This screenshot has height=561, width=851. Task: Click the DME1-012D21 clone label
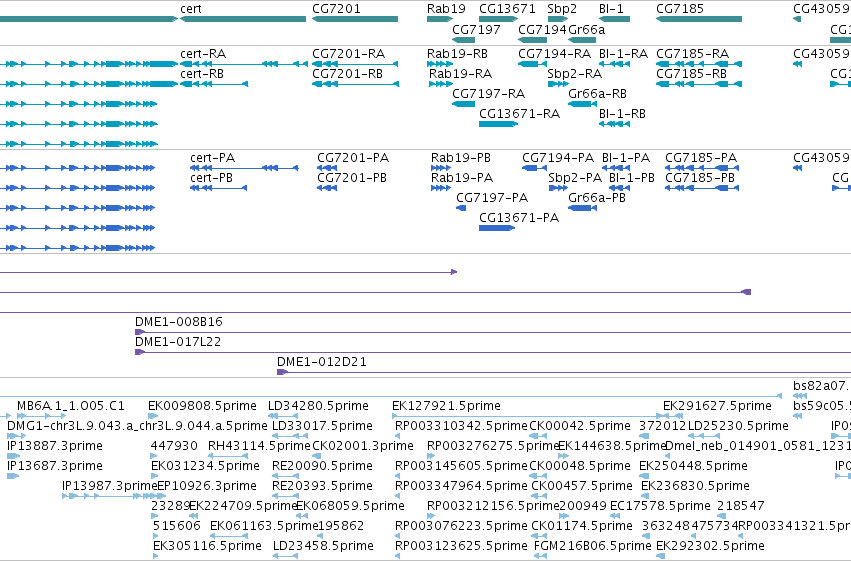pos(321,362)
